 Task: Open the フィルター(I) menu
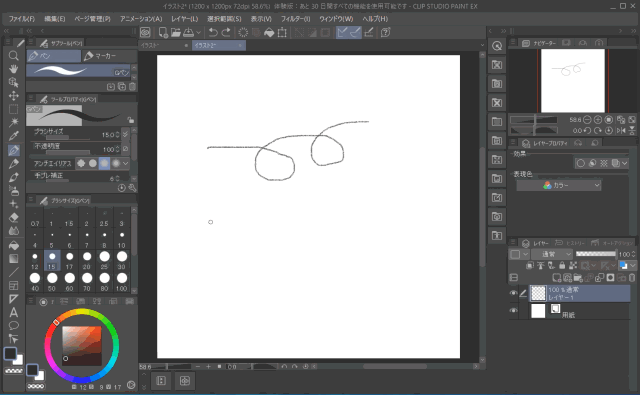coord(296,19)
